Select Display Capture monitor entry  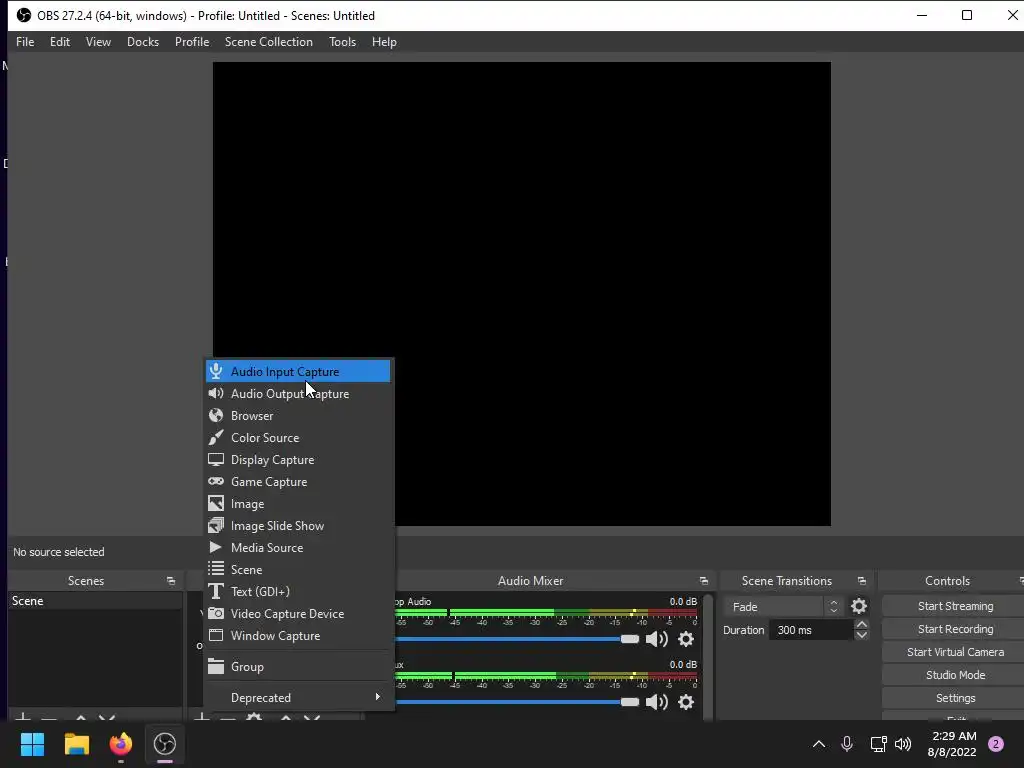[298, 460]
